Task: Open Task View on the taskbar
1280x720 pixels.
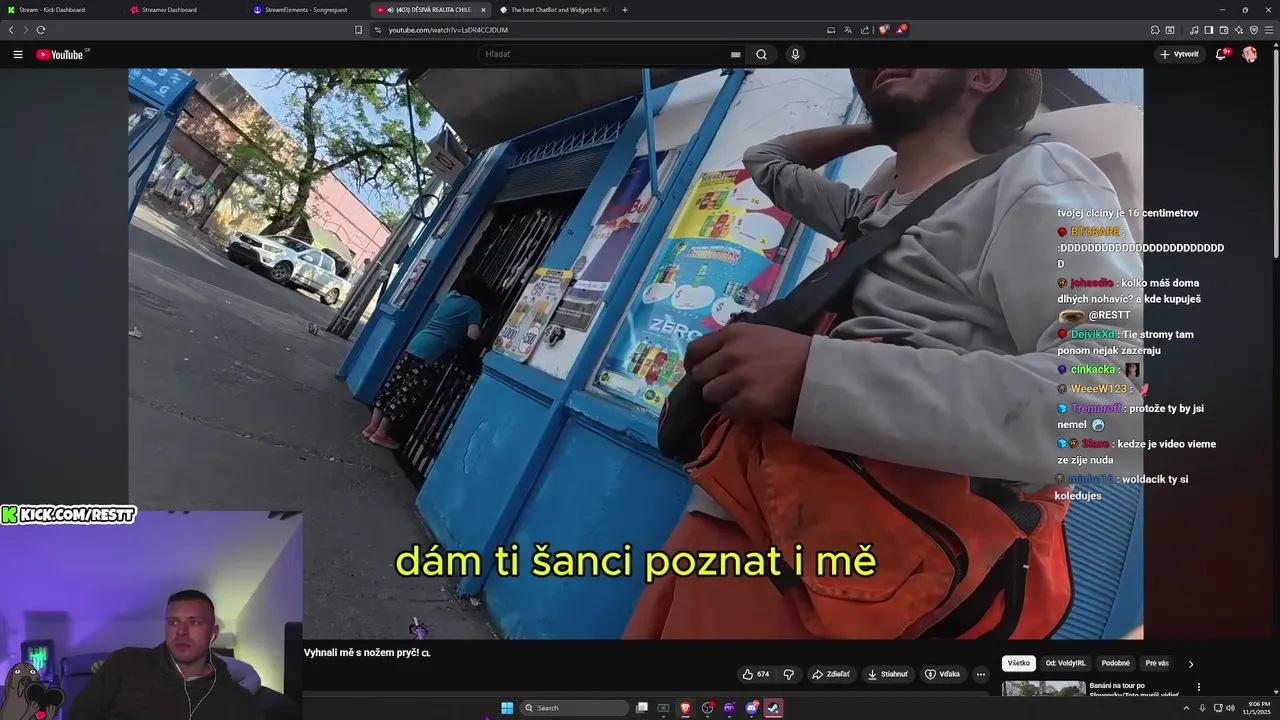Action: pyautogui.click(x=642, y=708)
